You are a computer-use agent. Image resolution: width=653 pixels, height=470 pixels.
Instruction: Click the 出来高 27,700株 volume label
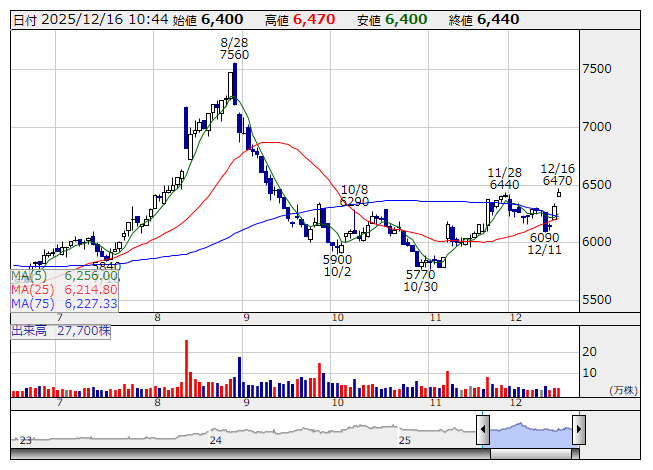60,329
